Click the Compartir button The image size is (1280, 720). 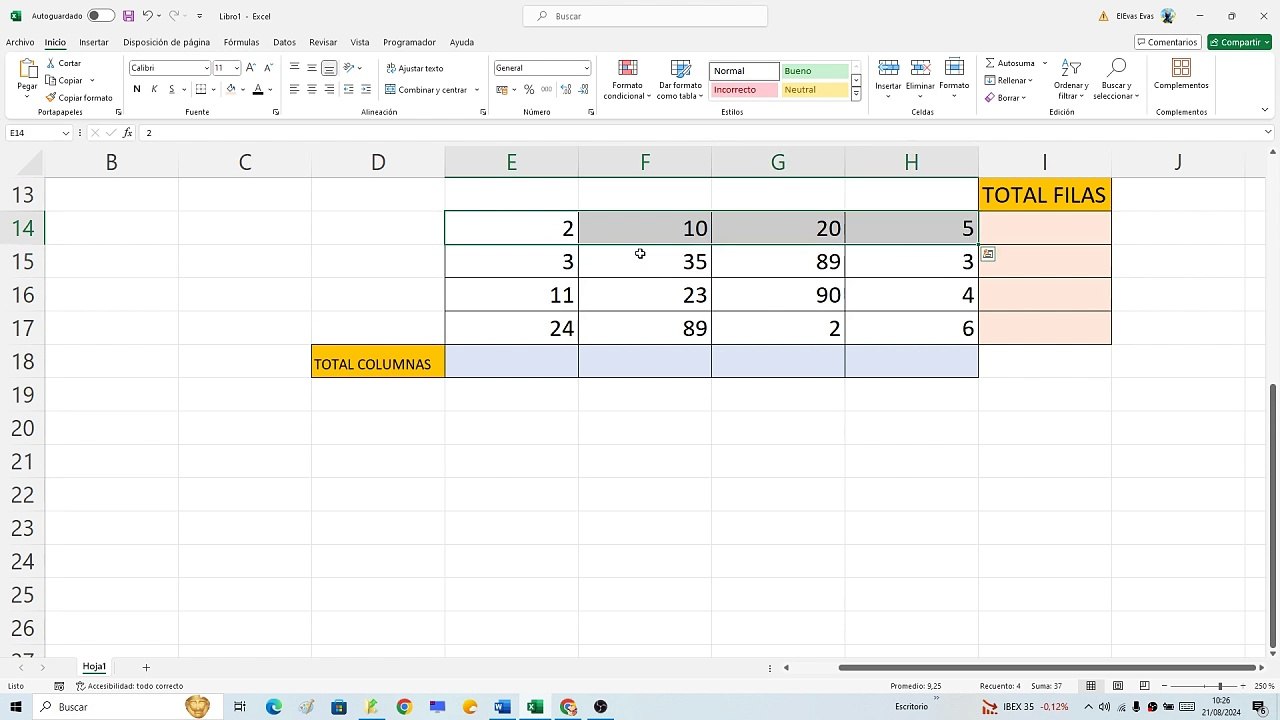[x=1239, y=42]
